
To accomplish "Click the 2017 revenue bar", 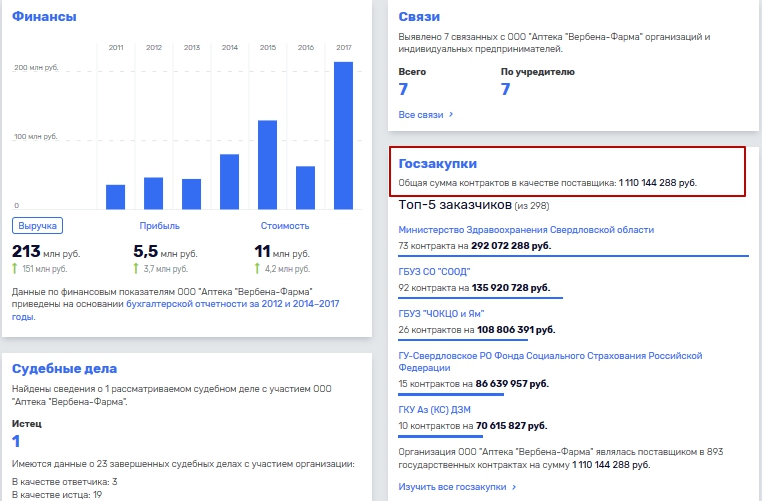I will pos(343,136).
